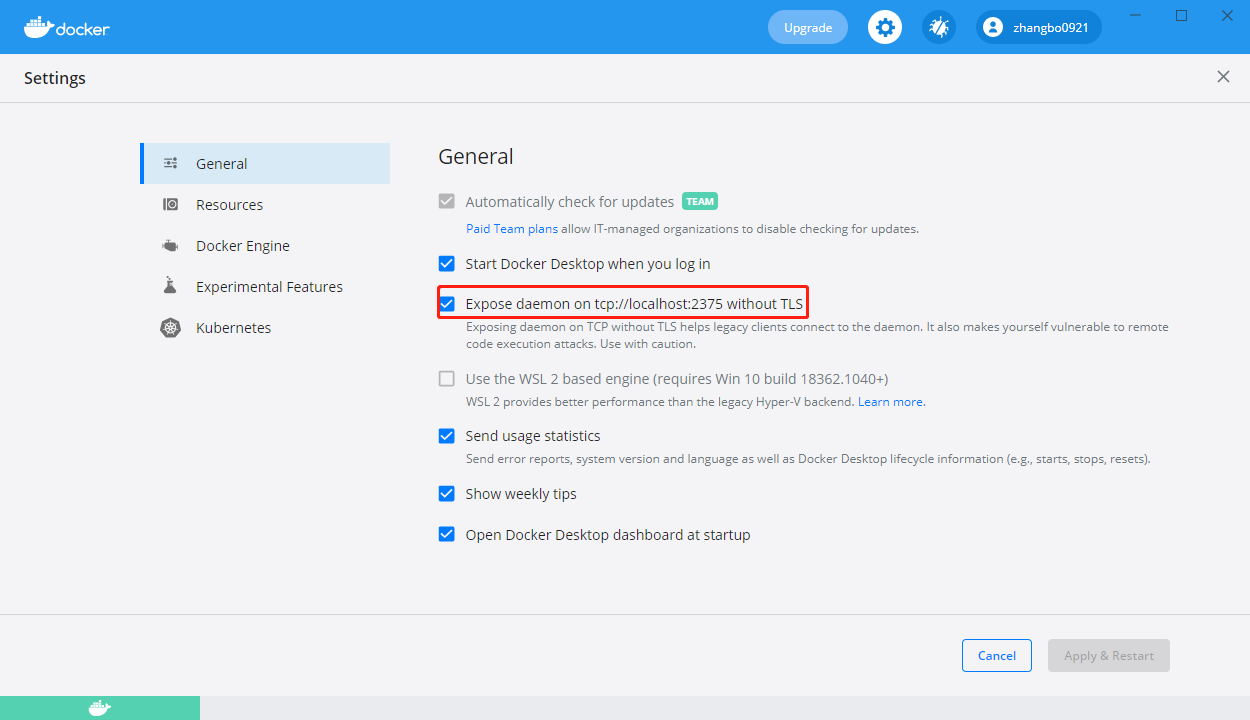Click the Cancel button
Screen dimensions: 1250x720
coord(997,656)
